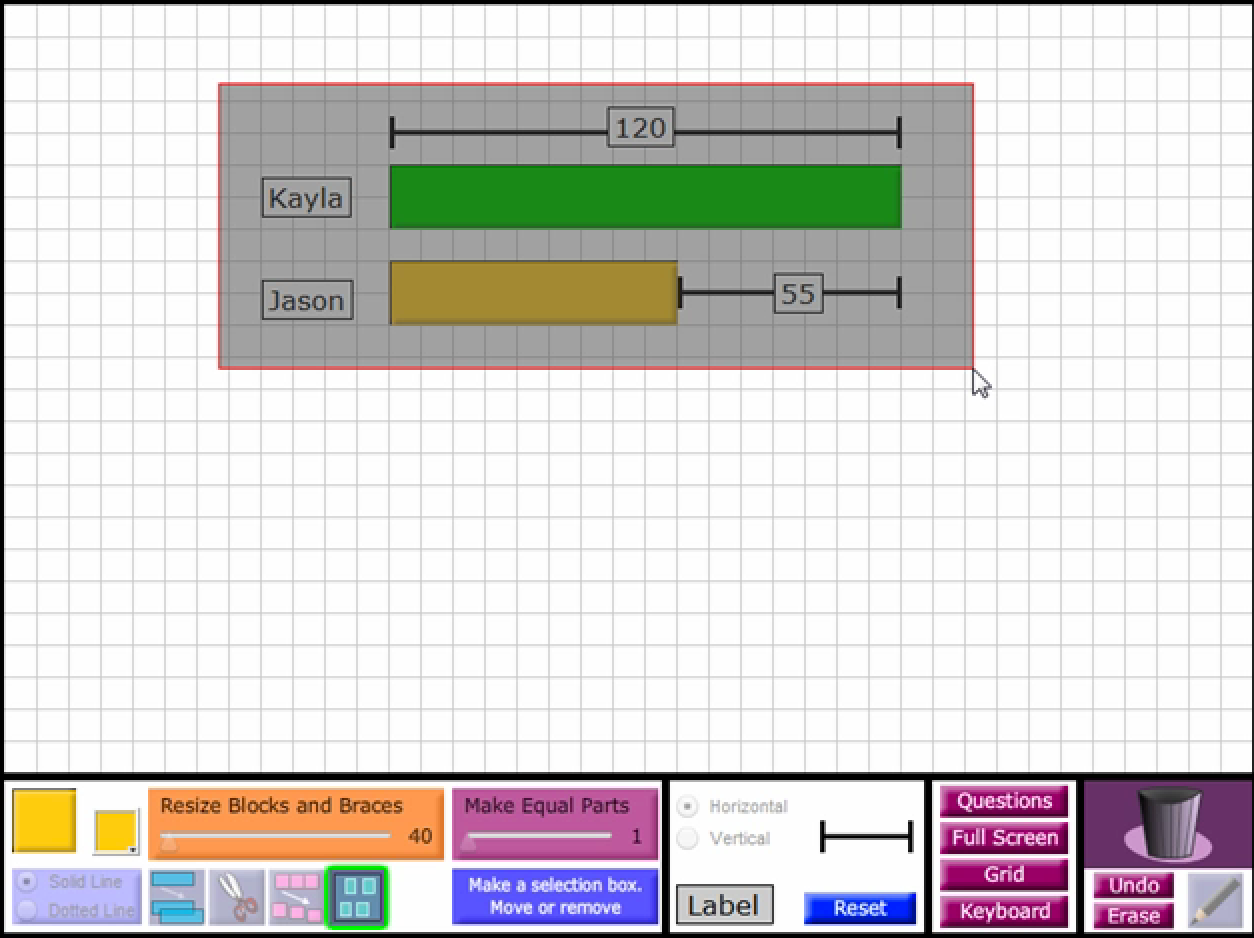Select the Kayla label box
This screenshot has height=938, width=1254.
tap(307, 198)
